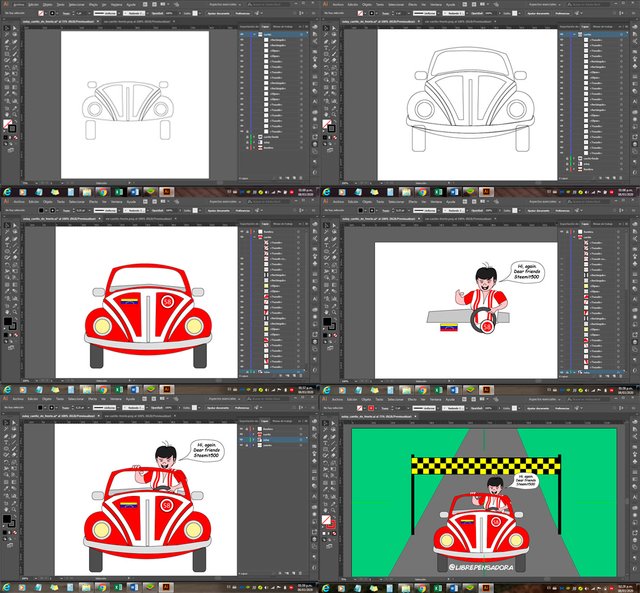640x593 pixels.
Task: Choose the Gradient tool in middle-right Illustrator window
Action: 334,284
